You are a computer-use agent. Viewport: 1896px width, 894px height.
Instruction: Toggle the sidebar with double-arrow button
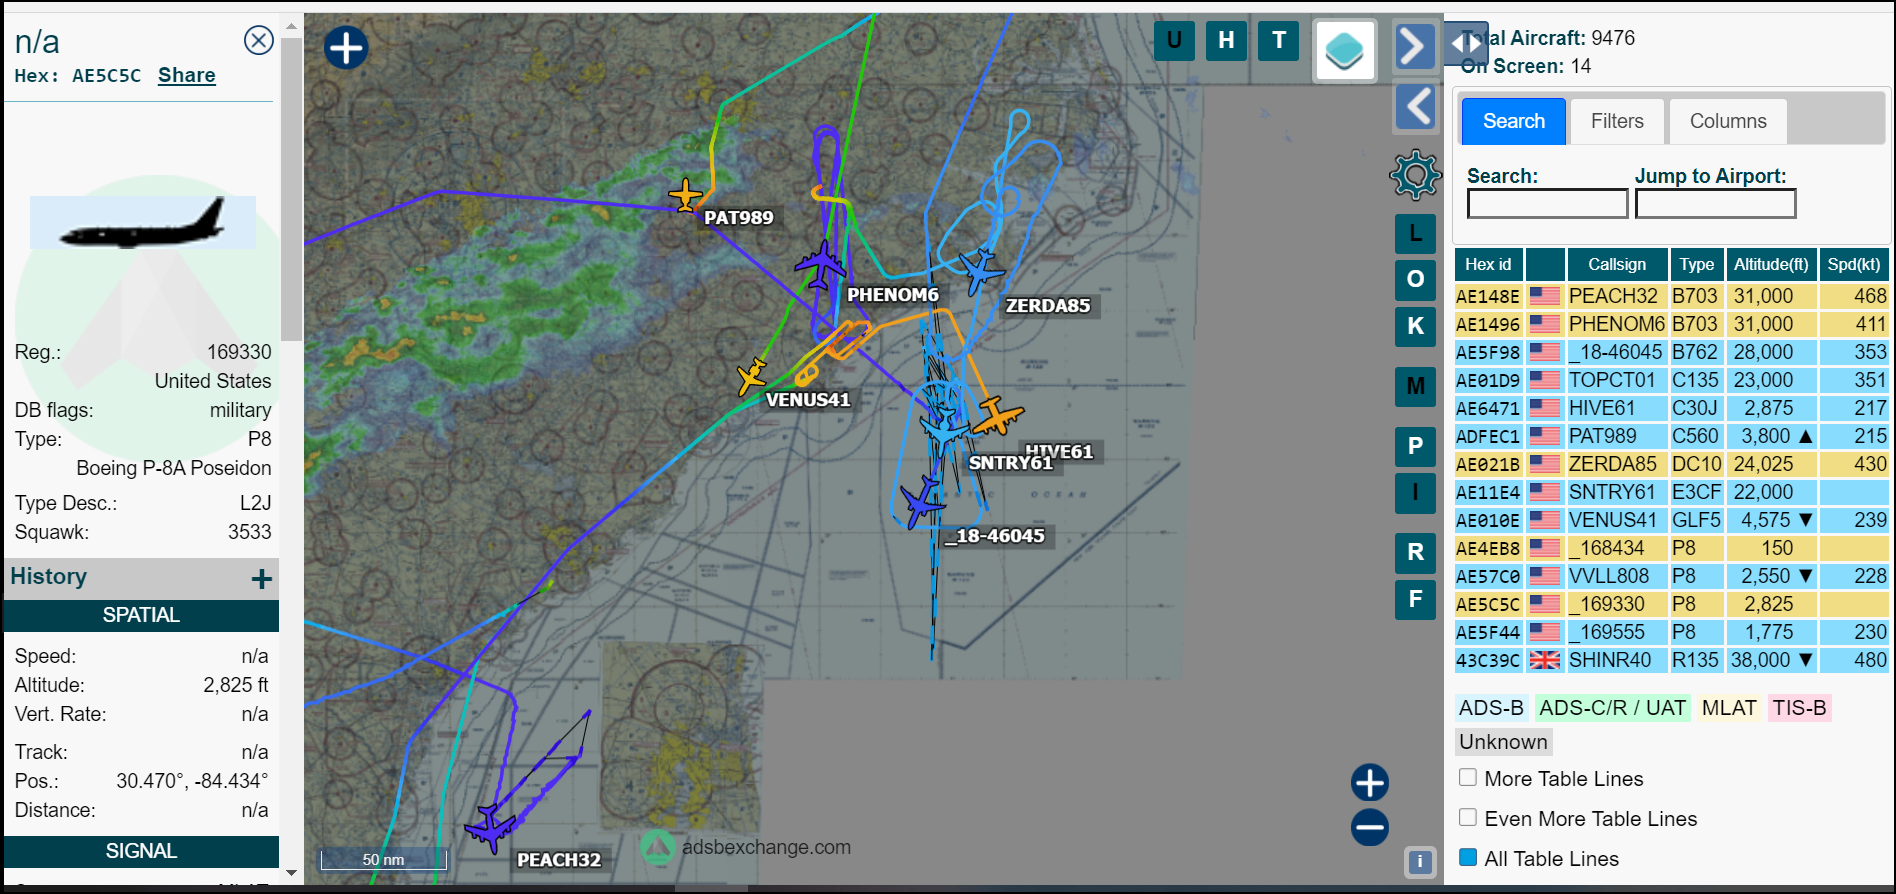click(1466, 44)
